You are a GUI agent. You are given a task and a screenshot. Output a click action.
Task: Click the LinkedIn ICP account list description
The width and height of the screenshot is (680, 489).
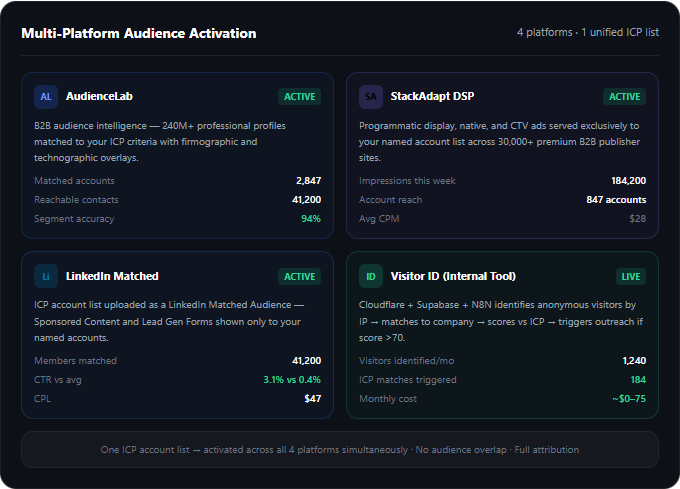click(169, 321)
